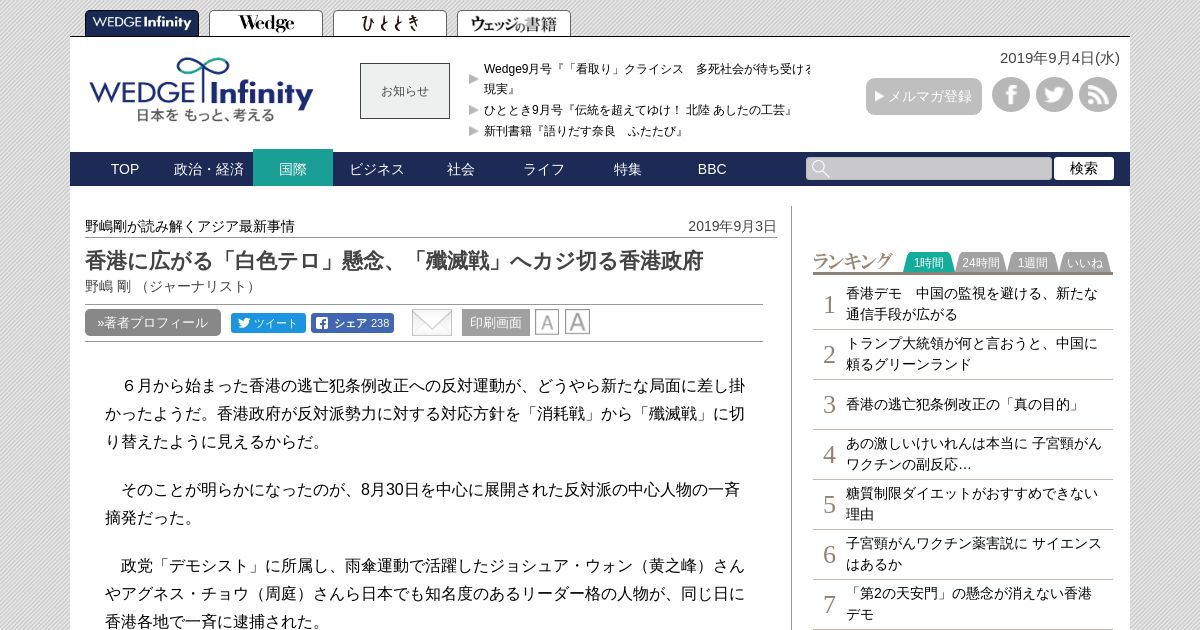Switch to the ウェッジの書籍 tab
Image resolution: width=1200 pixels, height=630 pixels.
[x=514, y=23]
